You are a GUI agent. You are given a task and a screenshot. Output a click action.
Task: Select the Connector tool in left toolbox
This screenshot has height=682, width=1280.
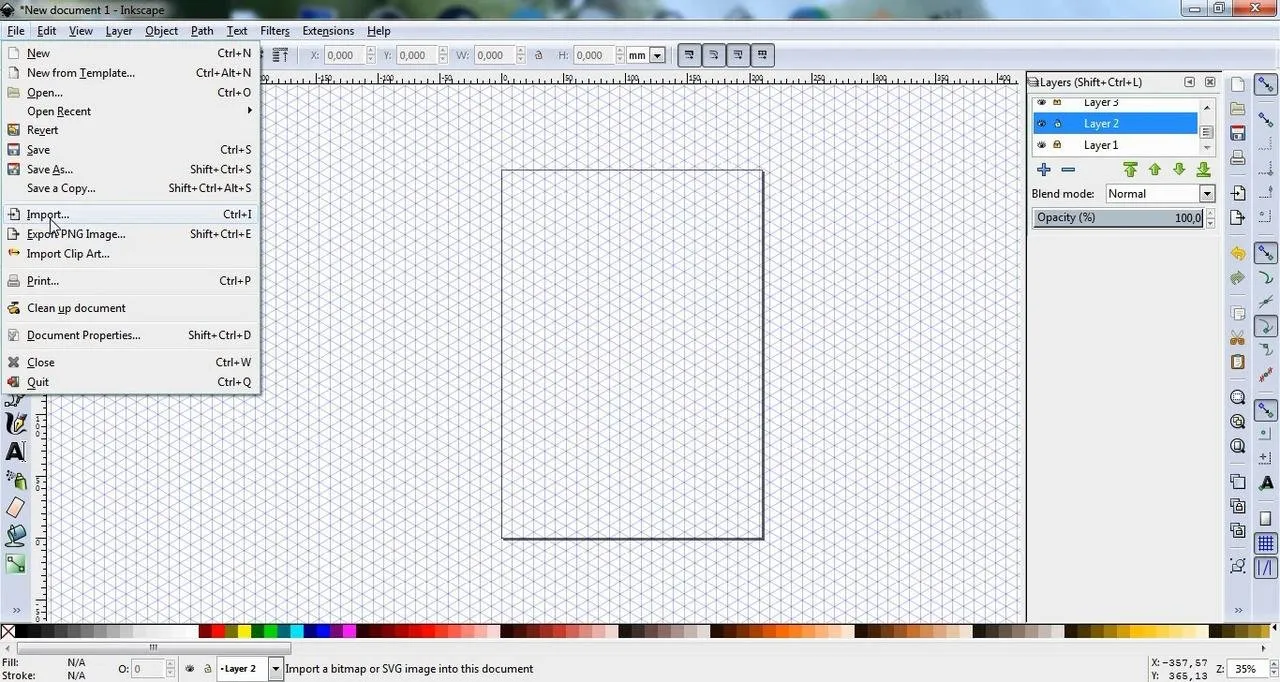15,564
